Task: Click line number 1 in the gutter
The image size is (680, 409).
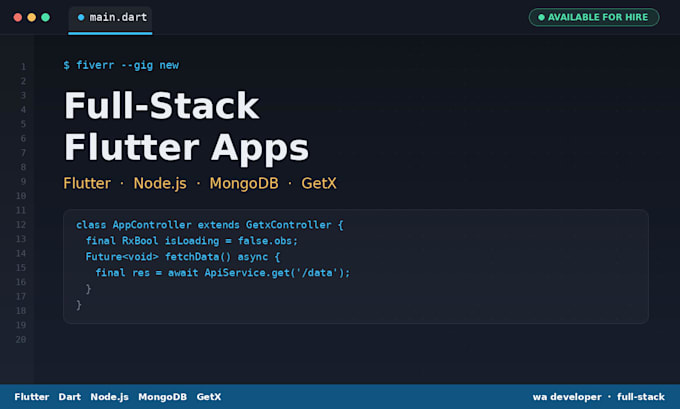Action: click(23, 67)
